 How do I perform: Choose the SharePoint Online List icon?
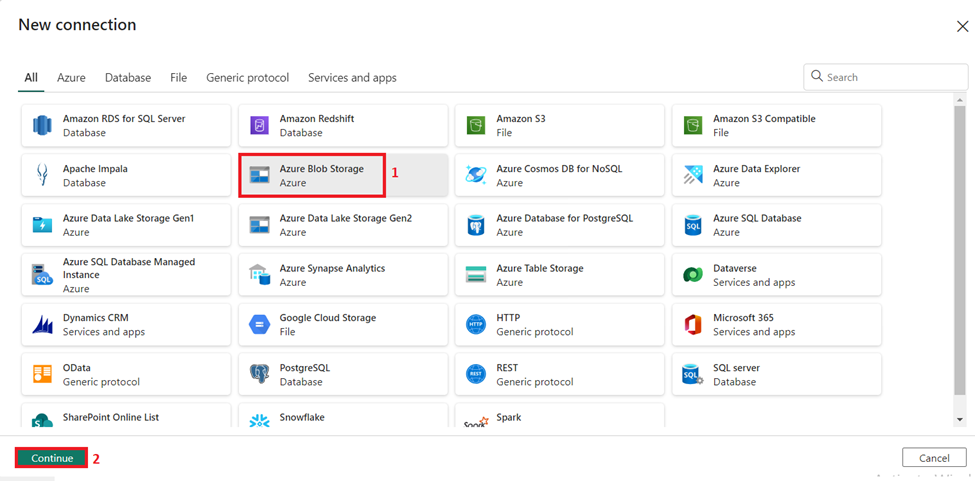coord(42,421)
